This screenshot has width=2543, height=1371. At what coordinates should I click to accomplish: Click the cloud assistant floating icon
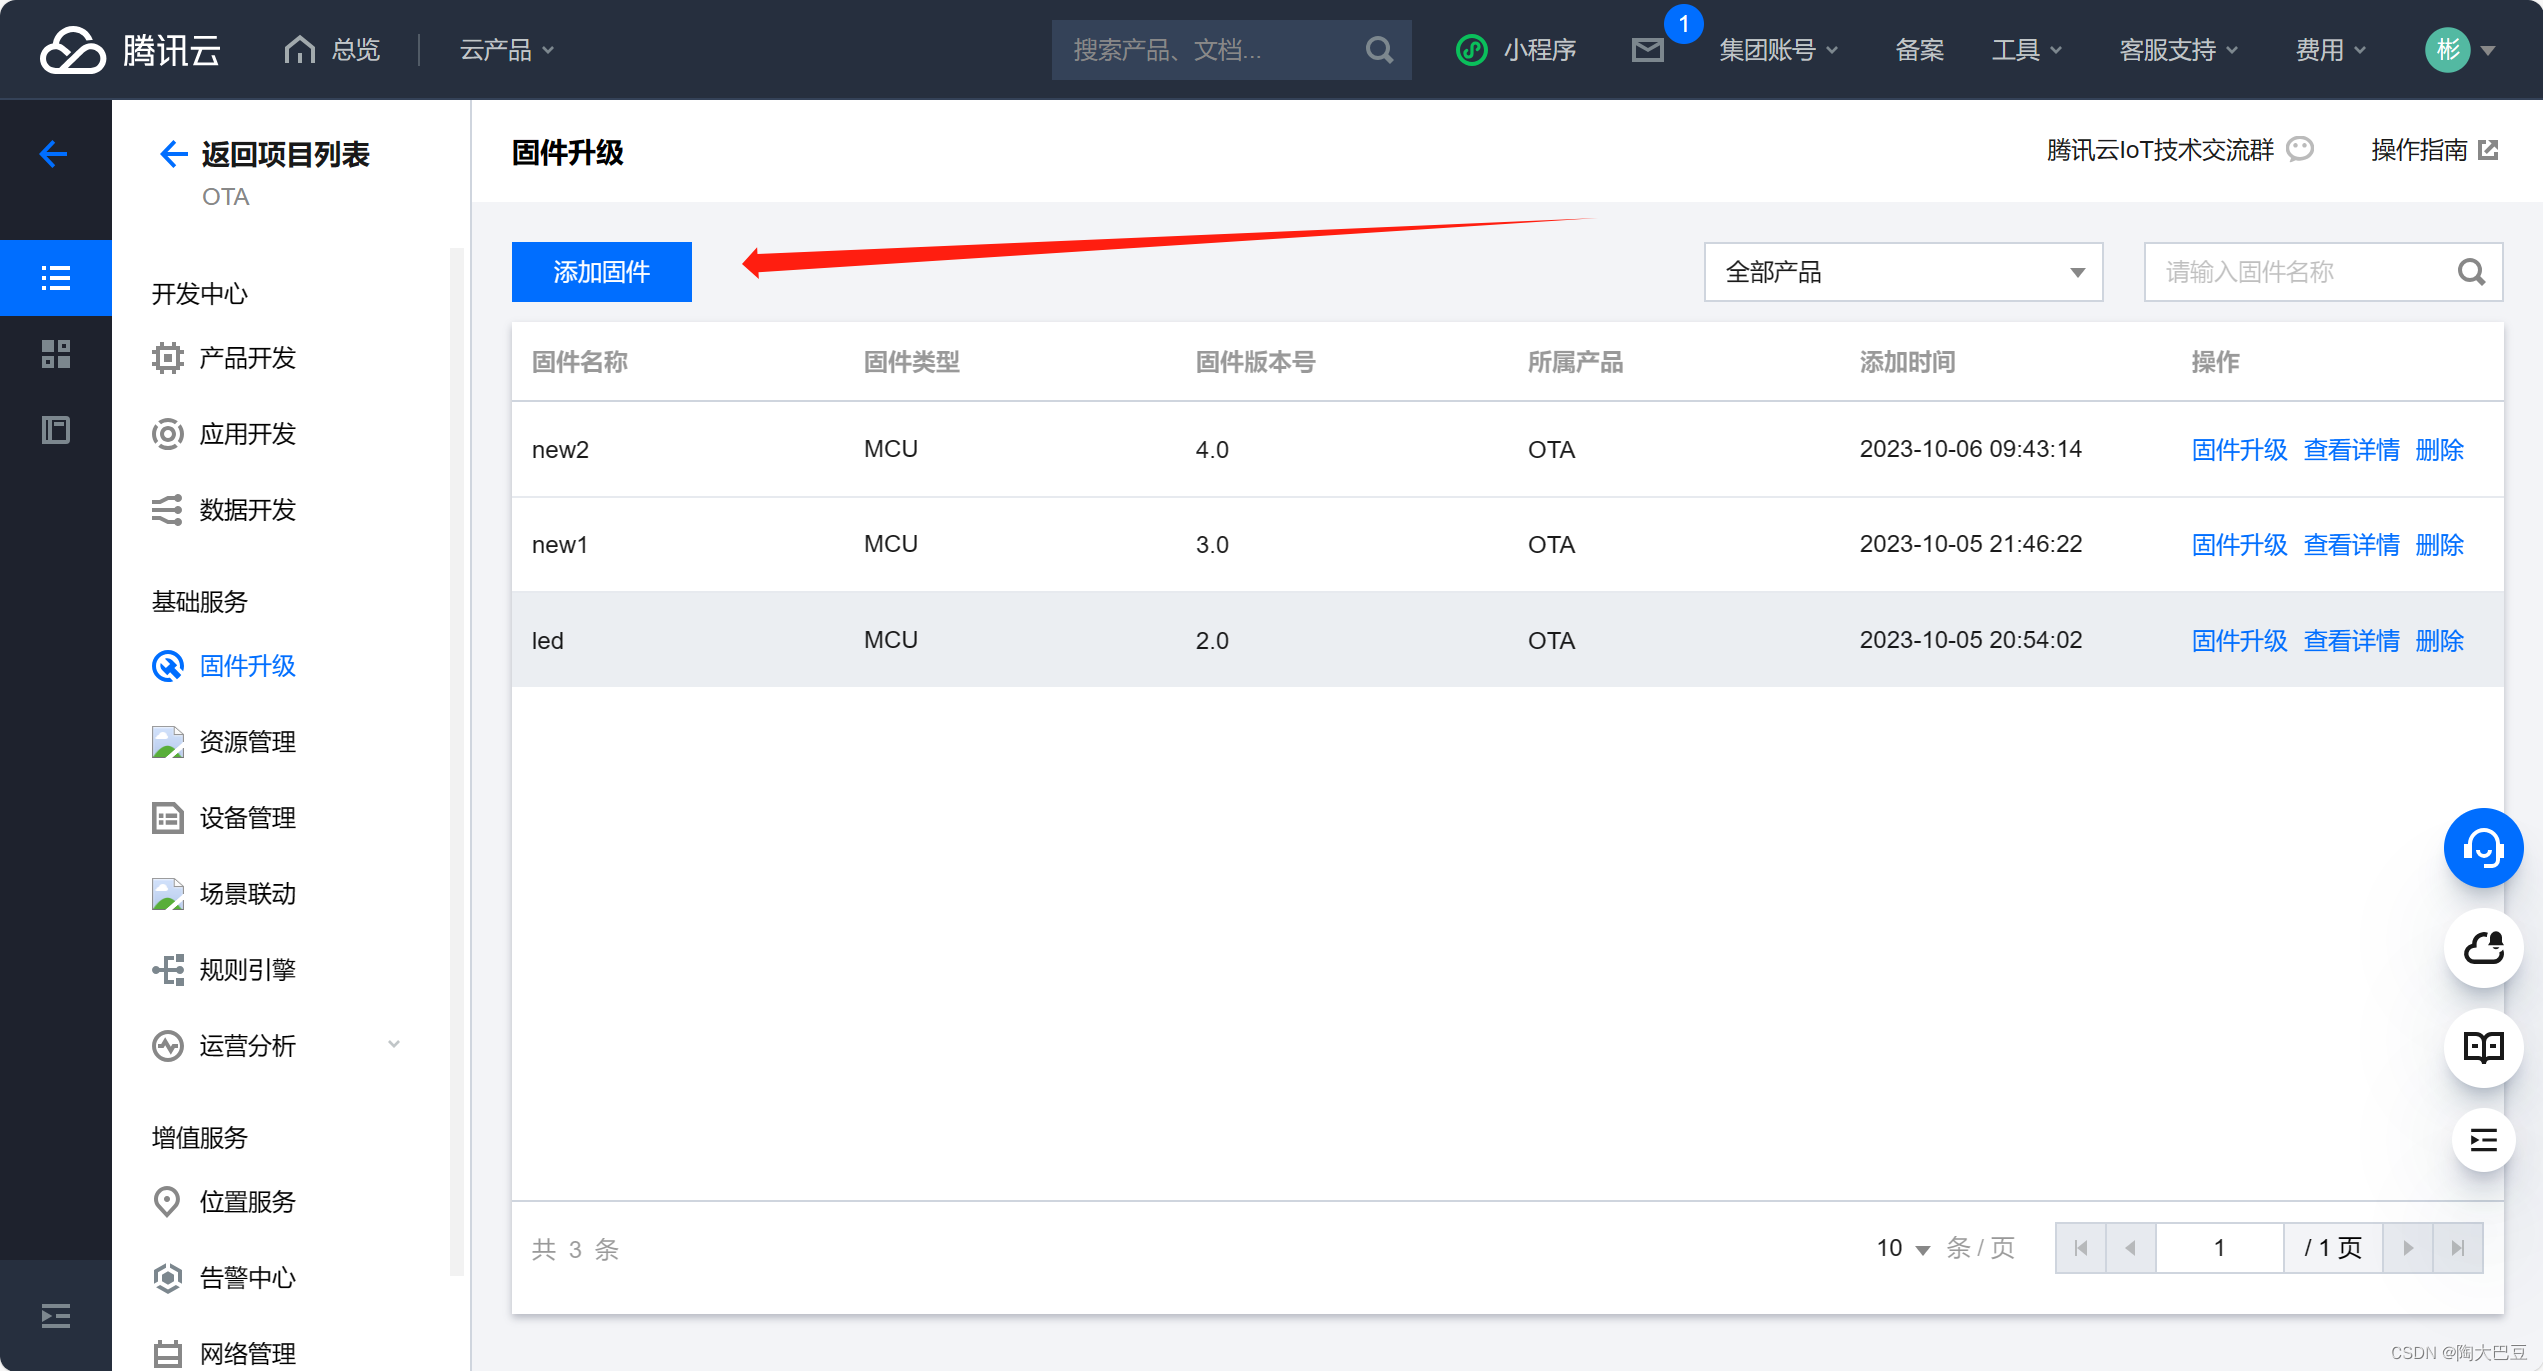[x=2483, y=948]
